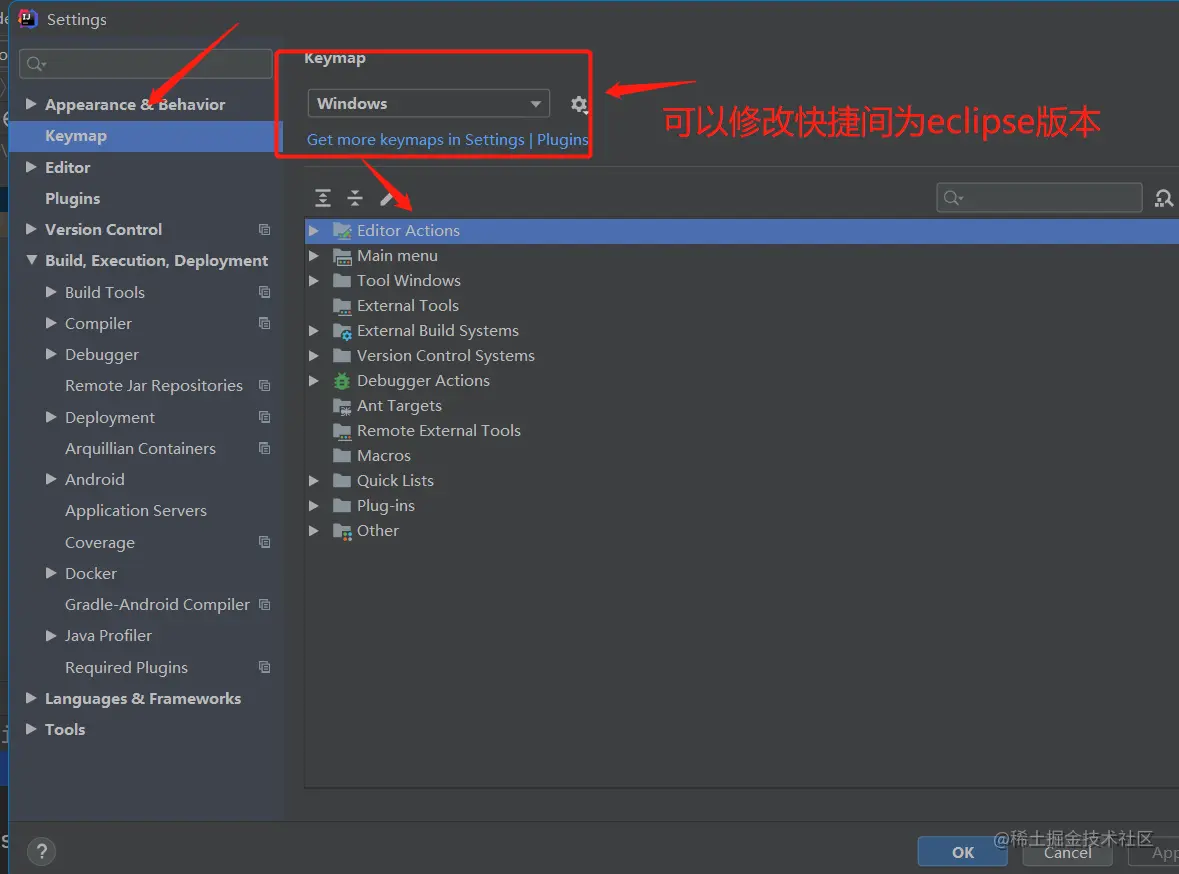Click the Cancel button

pyautogui.click(x=1067, y=852)
